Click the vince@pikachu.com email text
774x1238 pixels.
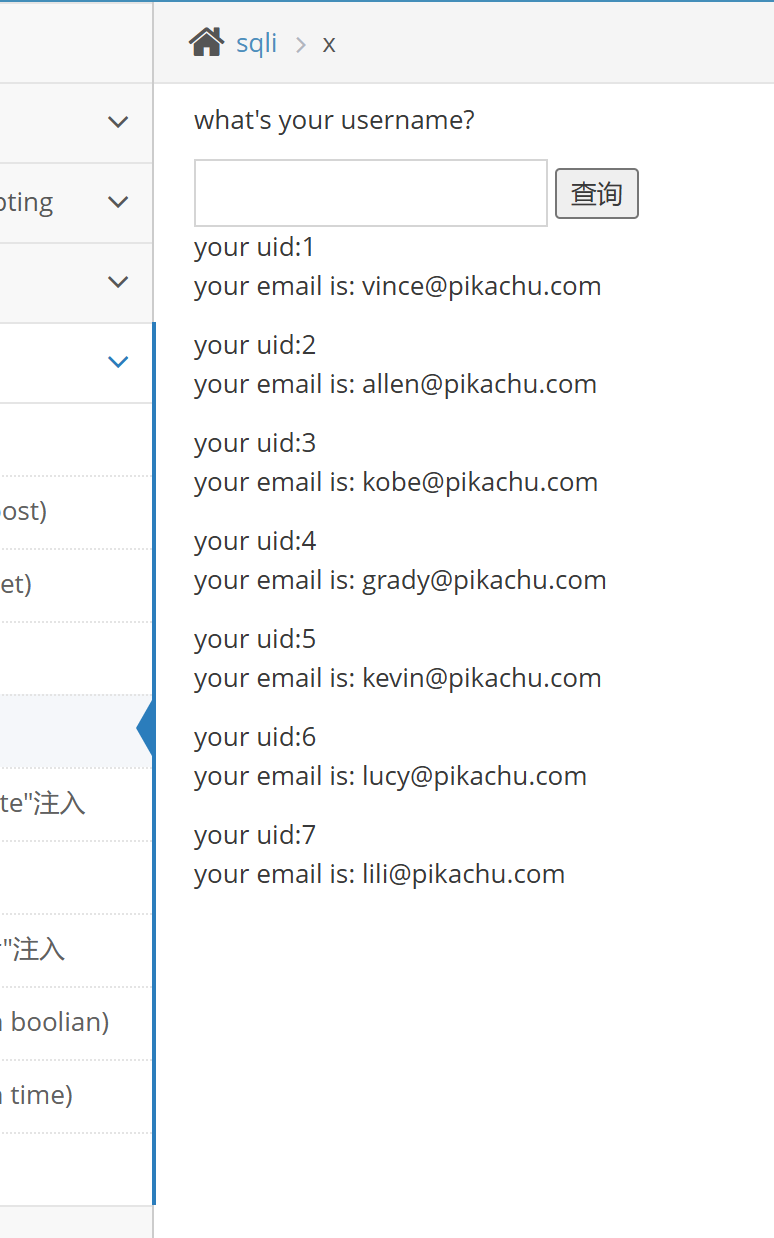pos(481,286)
